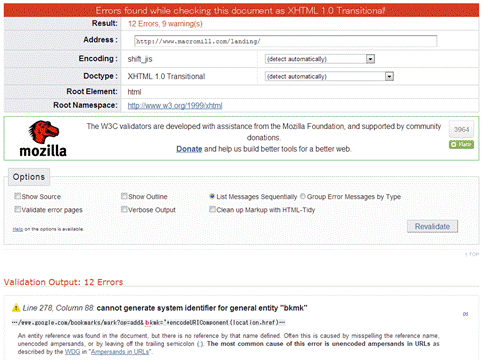Click the warning triangle icon beside Line 278

[16, 308]
